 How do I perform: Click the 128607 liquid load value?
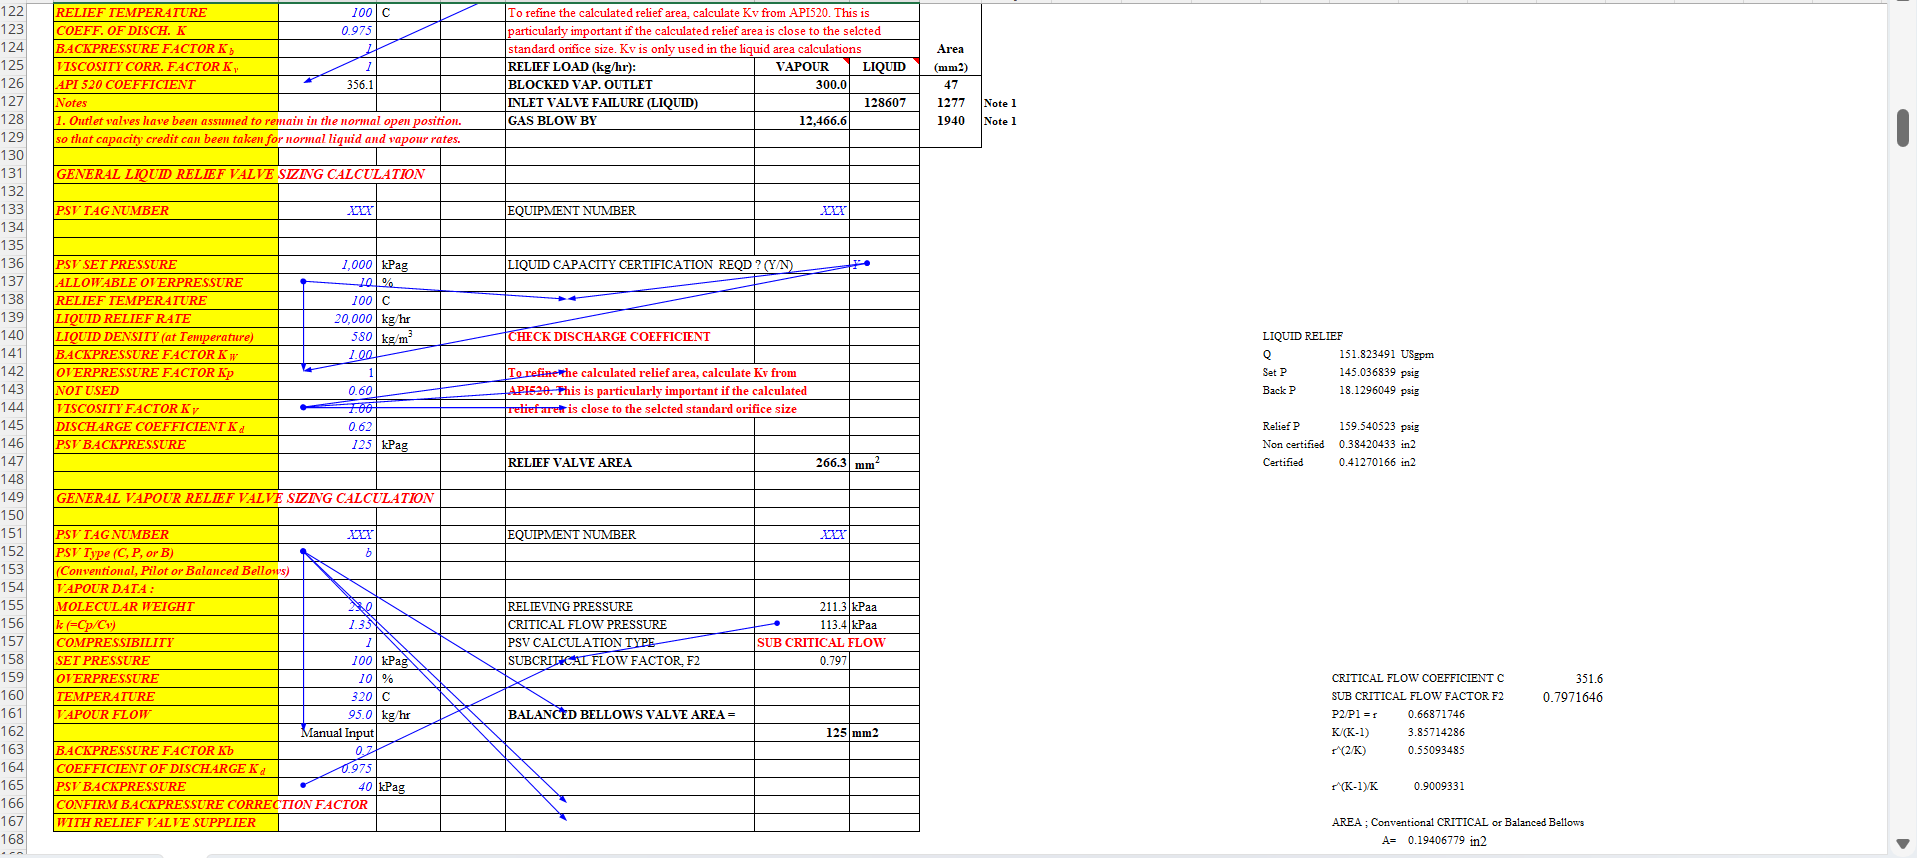pyautogui.click(x=884, y=103)
